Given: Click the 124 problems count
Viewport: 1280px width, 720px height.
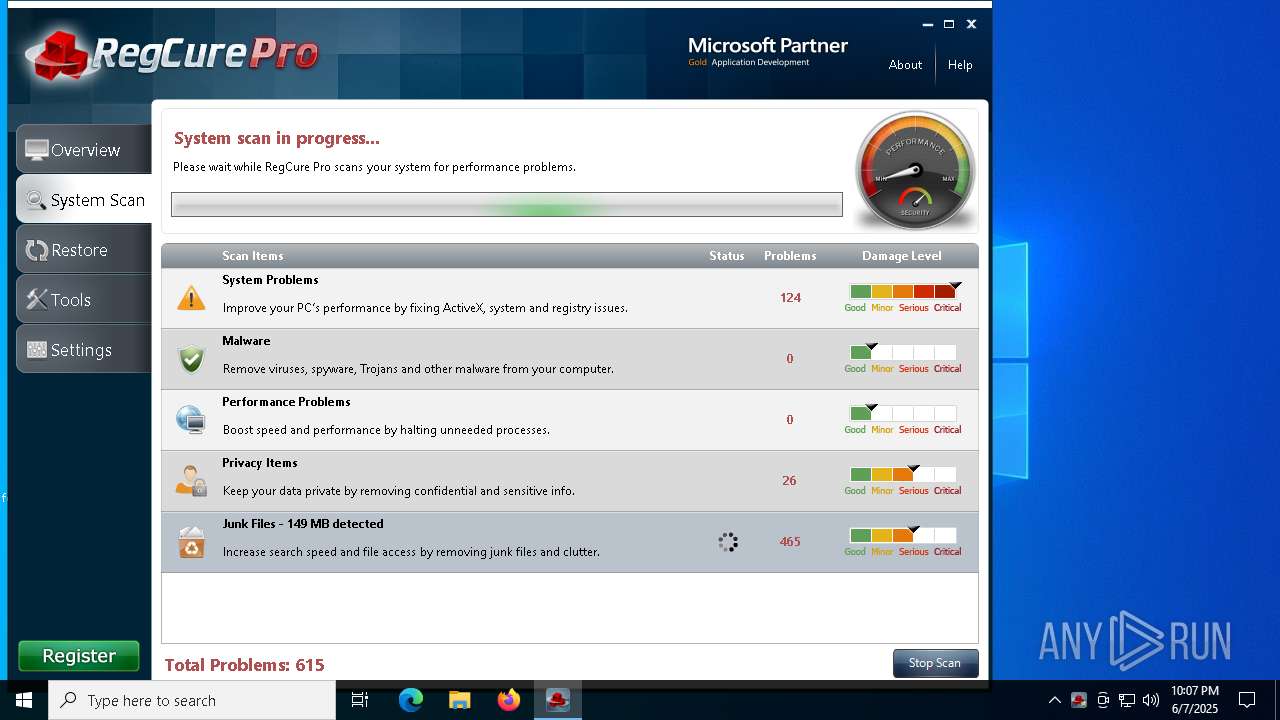Looking at the screenshot, I should pyautogui.click(x=790, y=298).
